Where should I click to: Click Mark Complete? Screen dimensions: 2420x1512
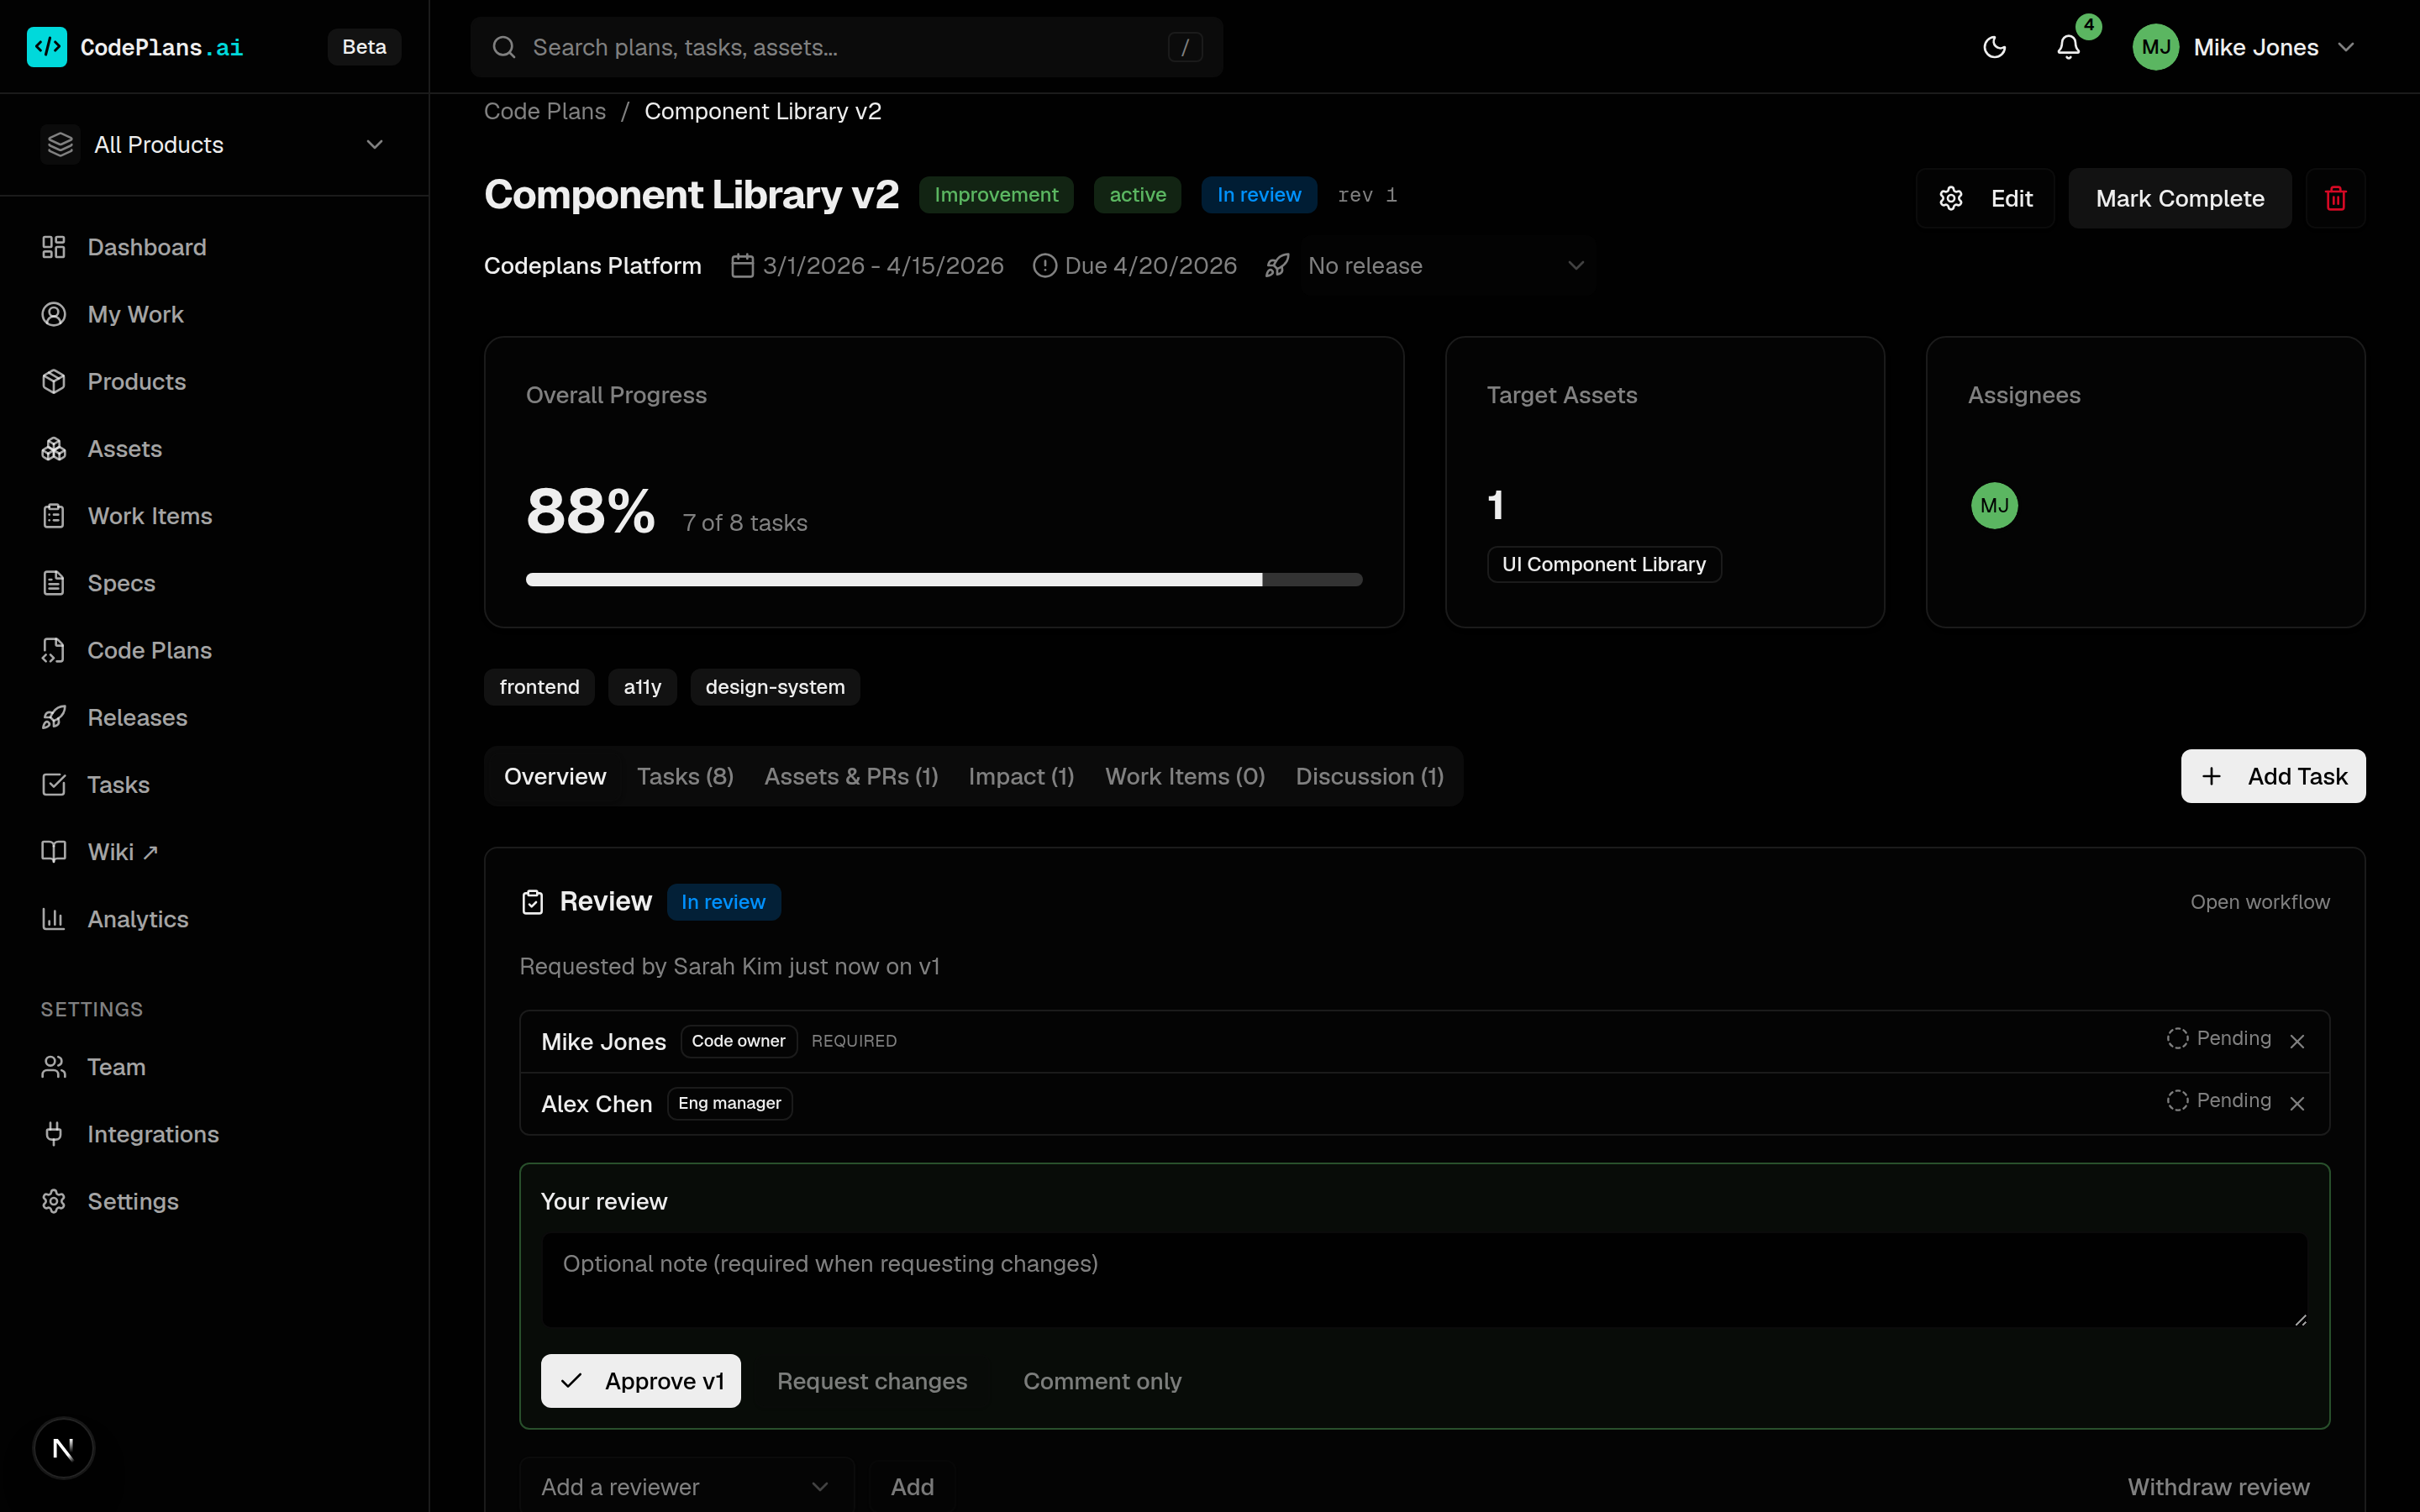point(2179,198)
